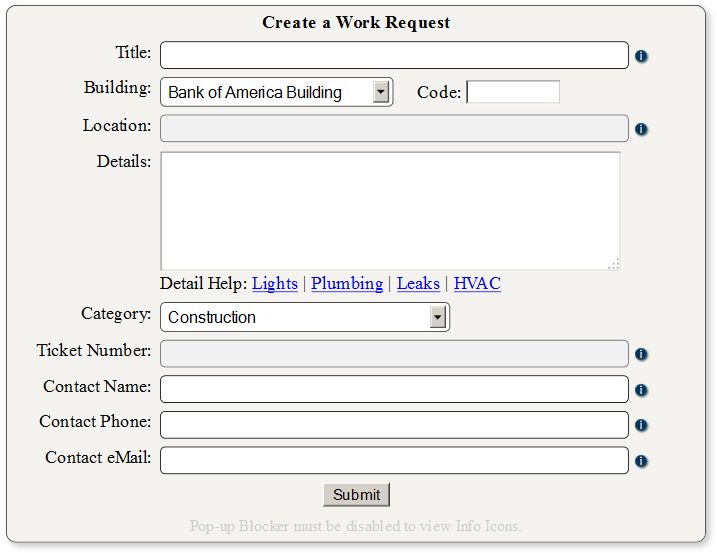The width and height of the screenshot is (717, 553).
Task: Select the Contact Name input field
Action: click(x=394, y=389)
